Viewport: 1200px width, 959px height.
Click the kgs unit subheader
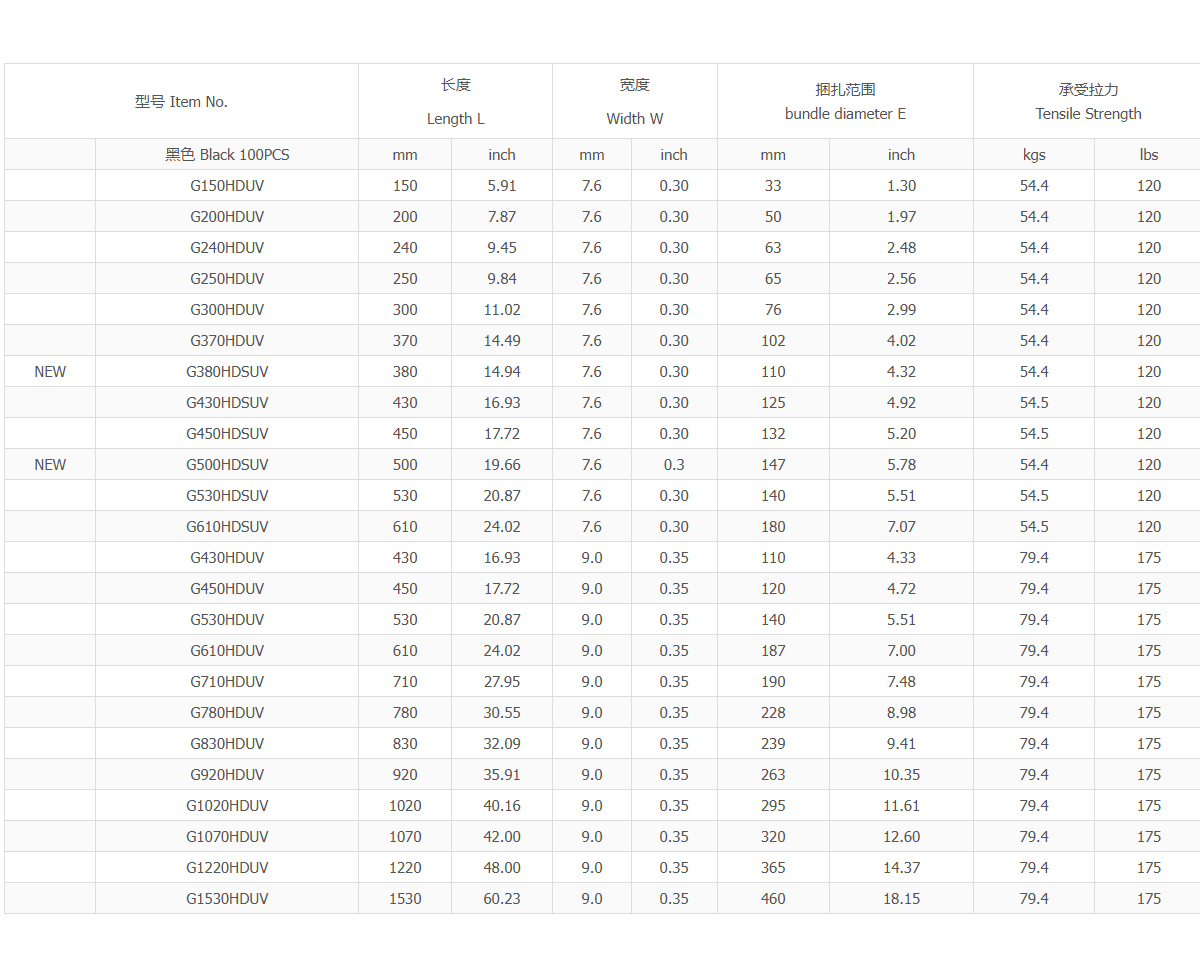coord(1034,155)
